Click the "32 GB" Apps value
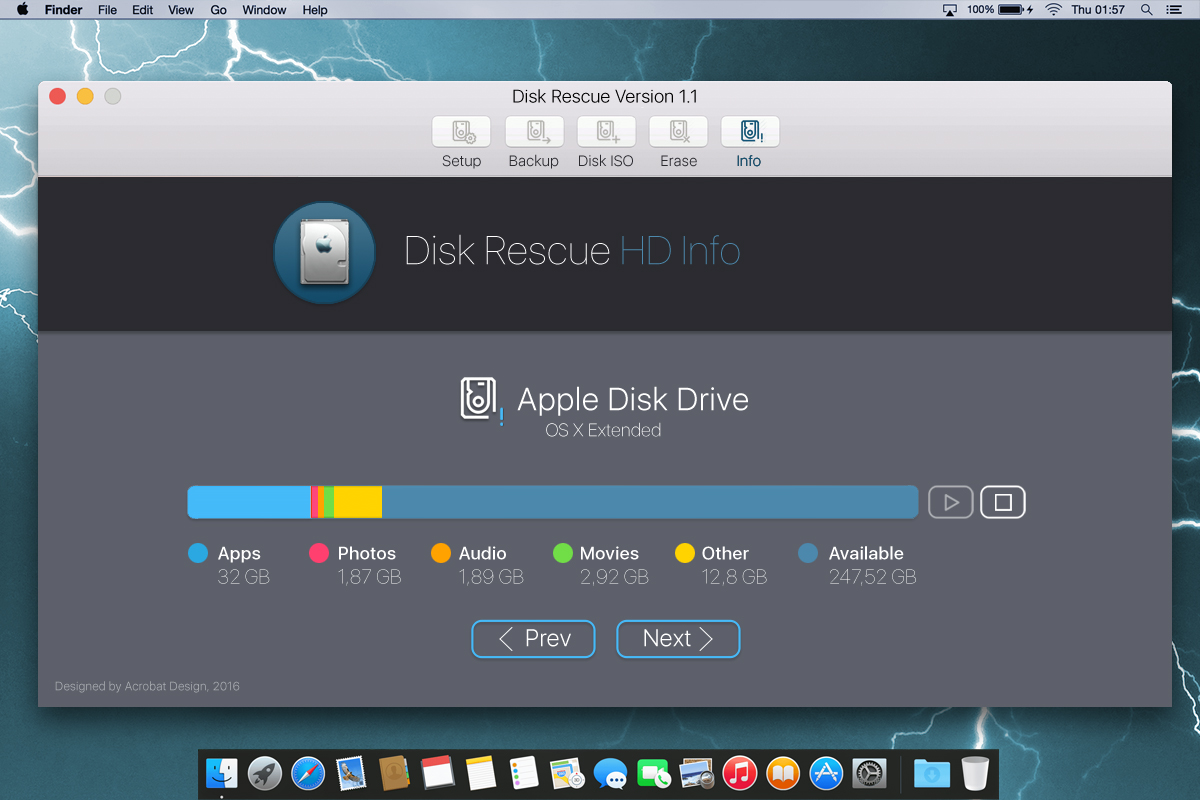The image size is (1200, 800). click(244, 577)
